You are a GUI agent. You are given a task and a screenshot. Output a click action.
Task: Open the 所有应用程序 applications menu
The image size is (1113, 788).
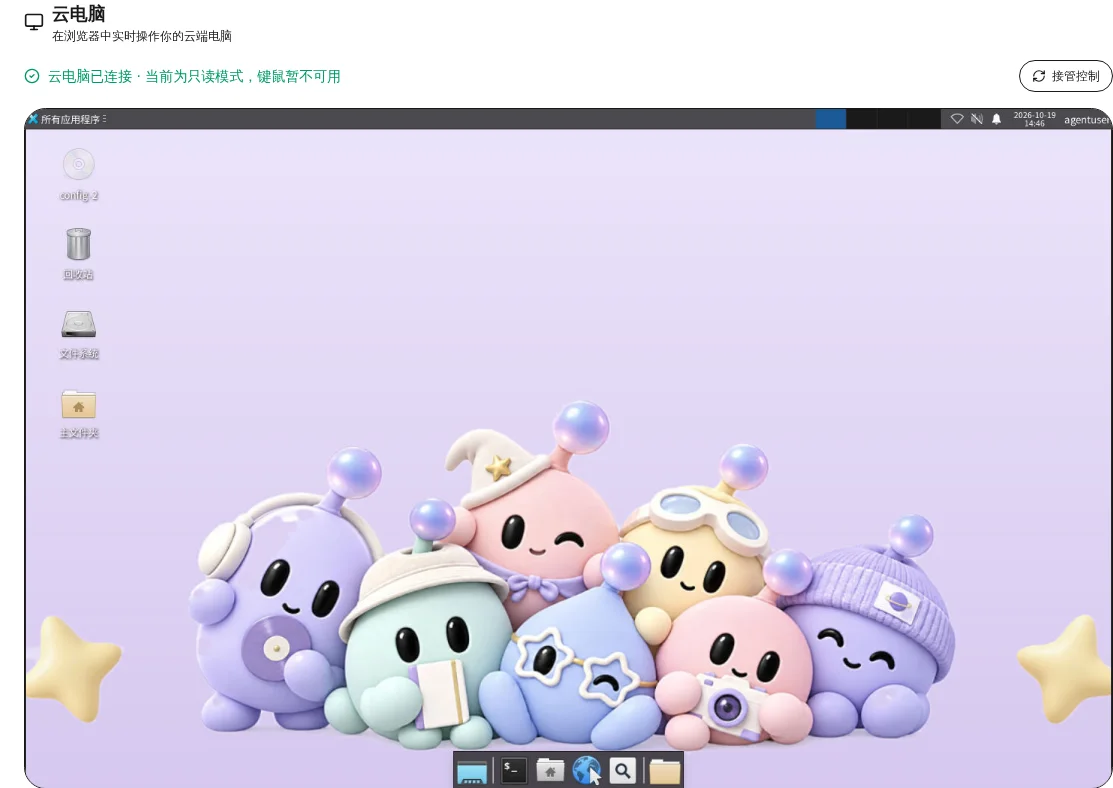pos(67,119)
